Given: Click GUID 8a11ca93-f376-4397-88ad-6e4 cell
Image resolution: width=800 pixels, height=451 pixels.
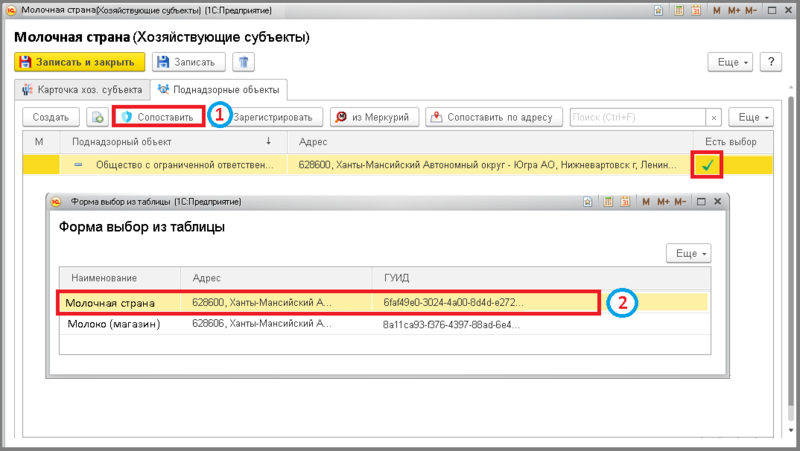Looking at the screenshot, I should pos(451,324).
